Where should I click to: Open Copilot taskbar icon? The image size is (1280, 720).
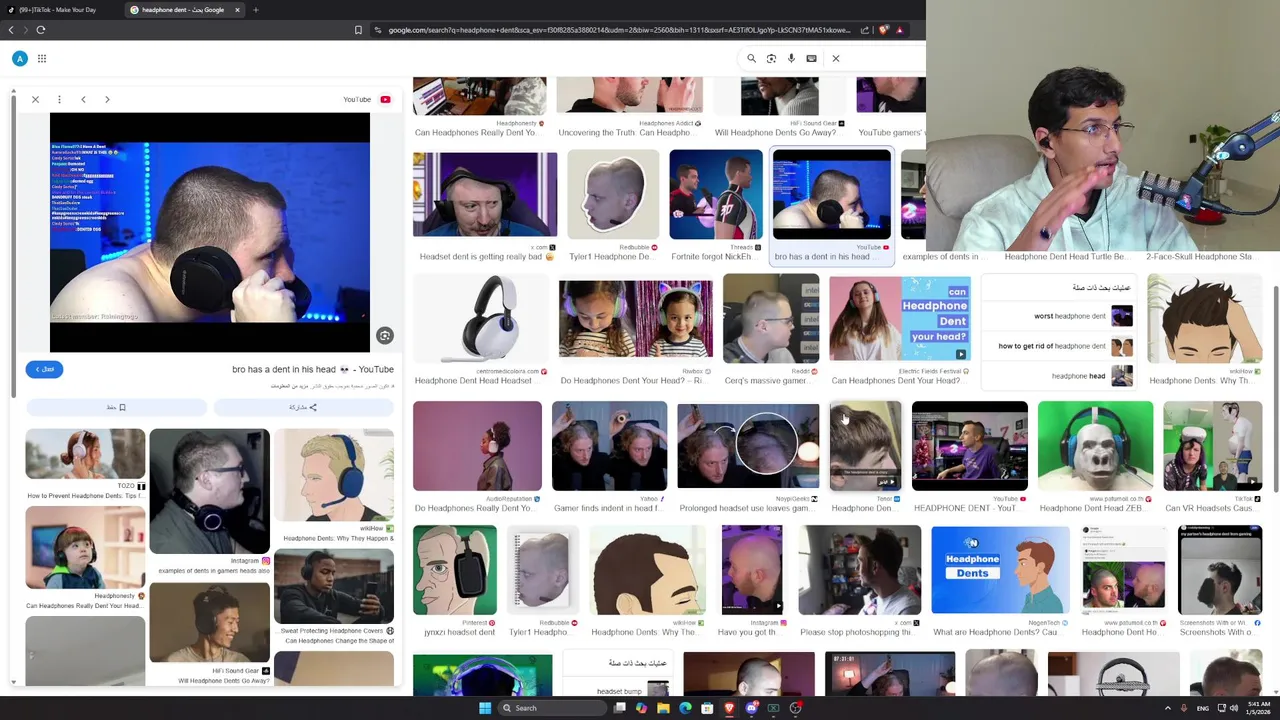click(x=641, y=708)
